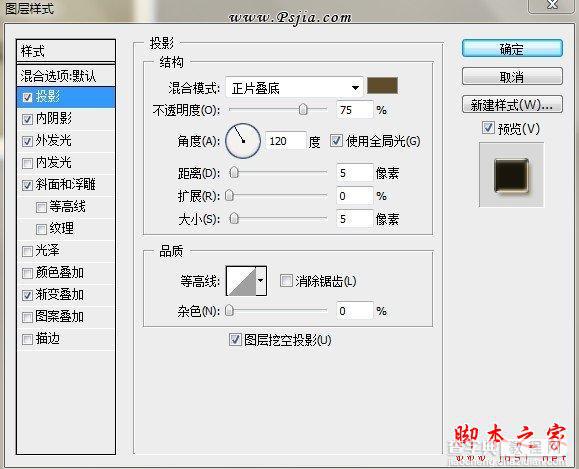Click the 角度 input field showing 120
Screen dimensions: 579x469
pos(286,141)
